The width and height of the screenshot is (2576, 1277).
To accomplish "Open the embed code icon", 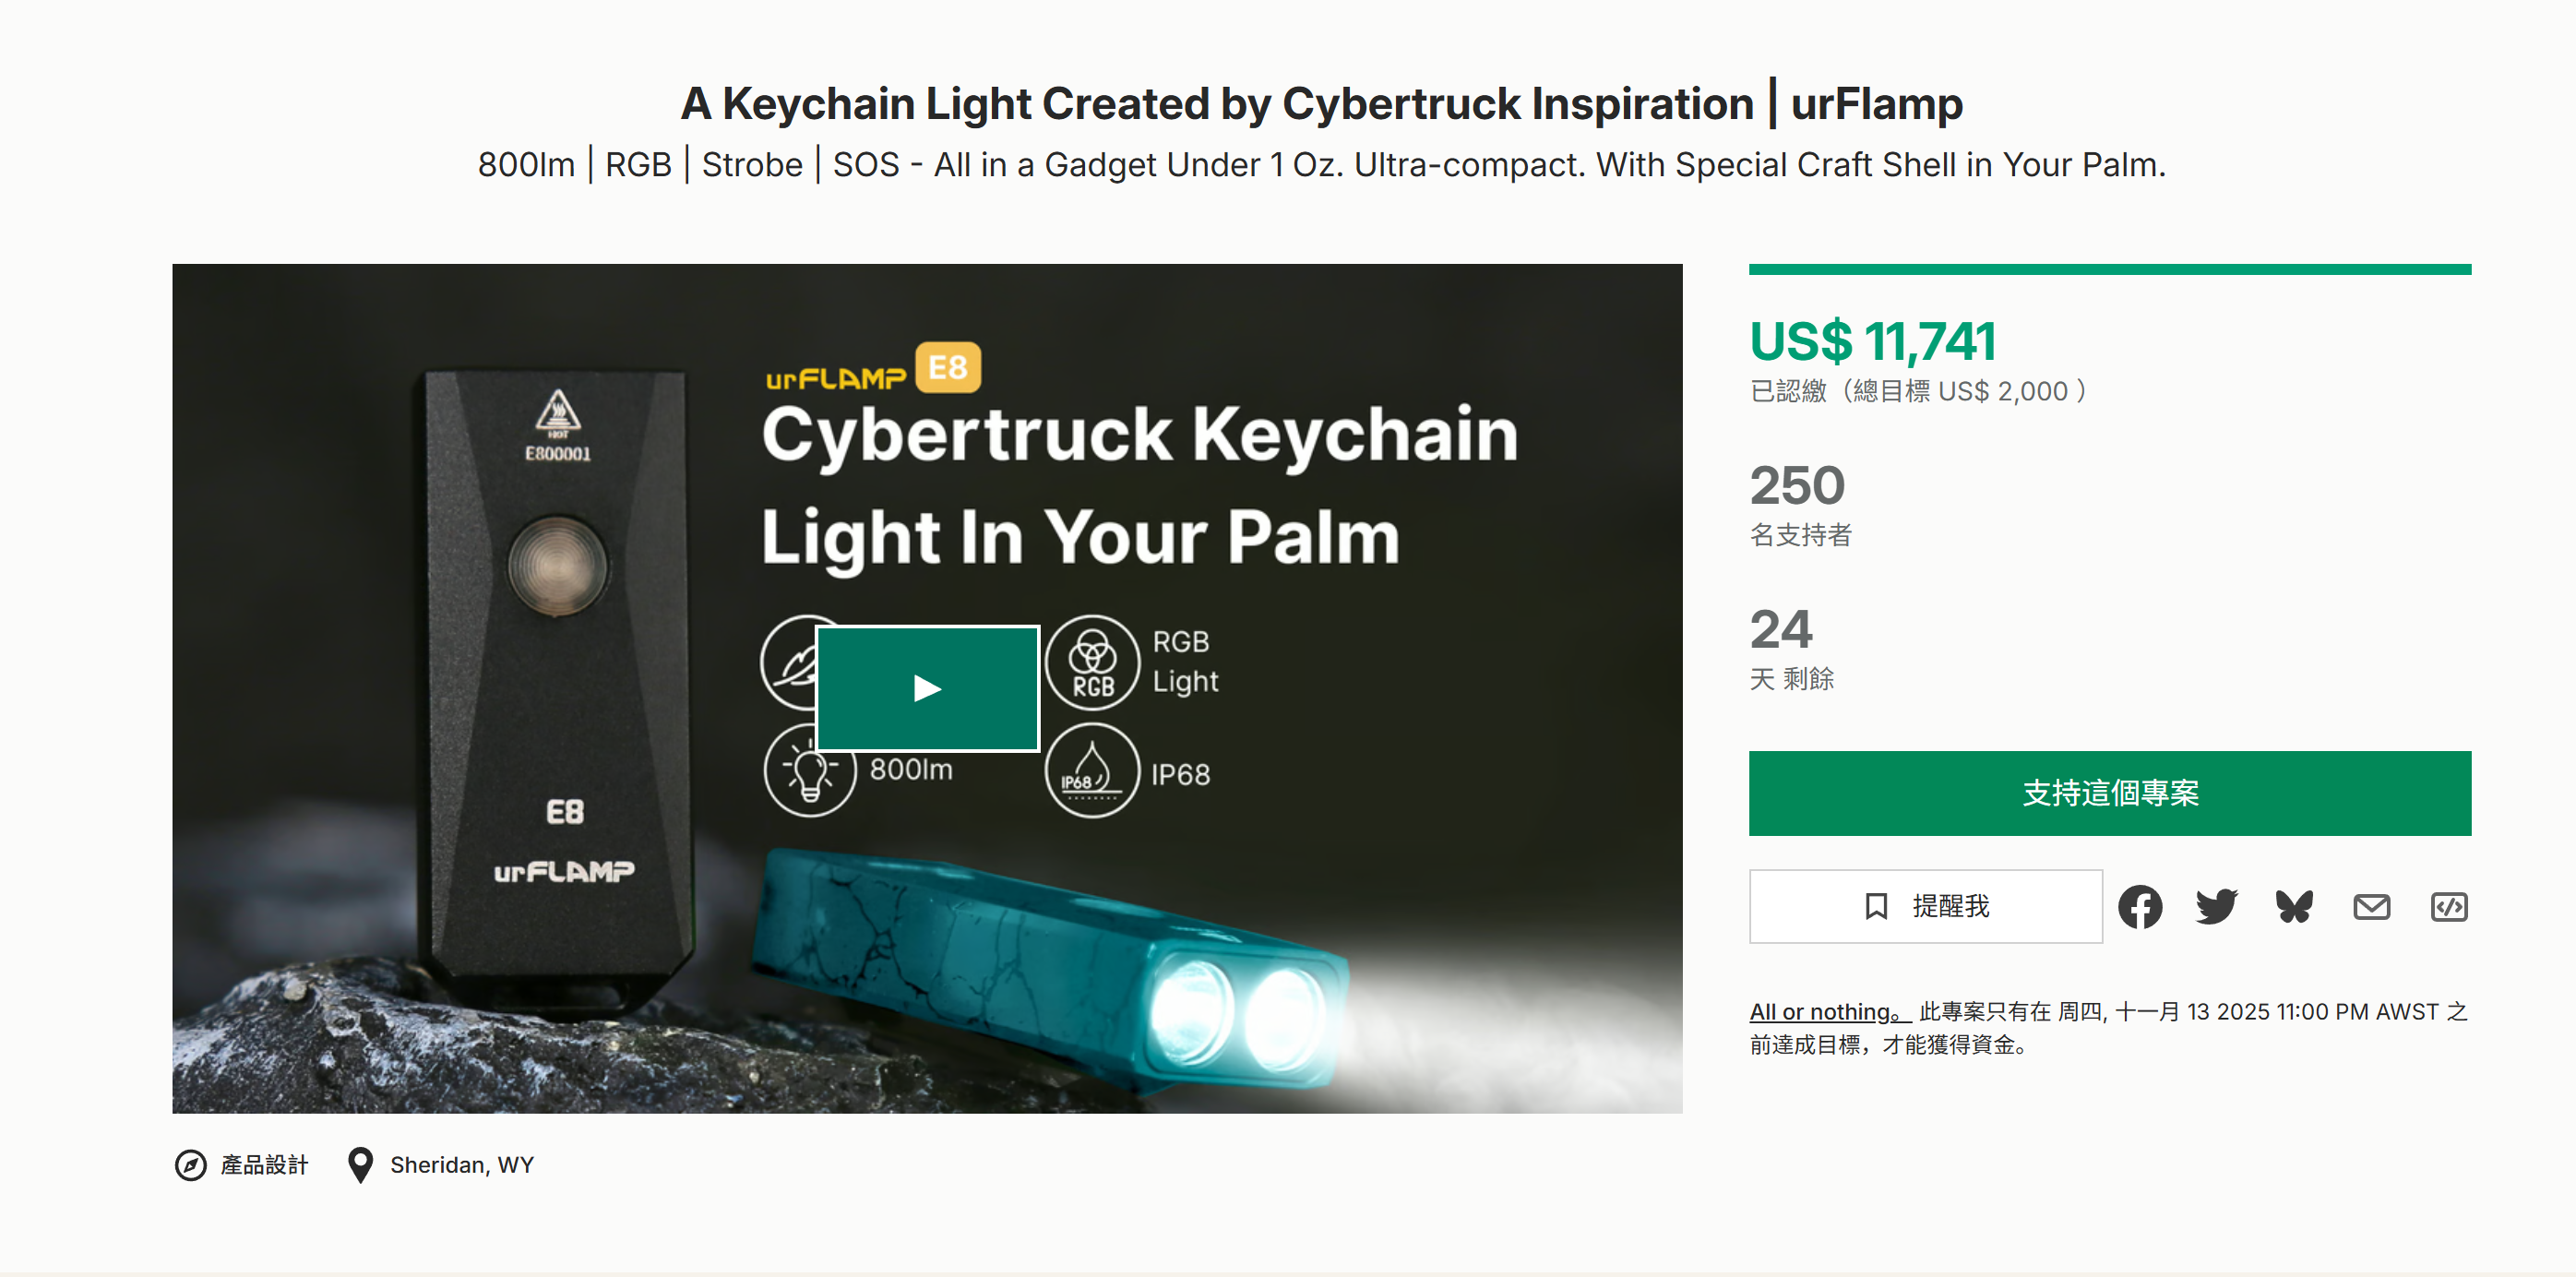I will (x=2448, y=907).
